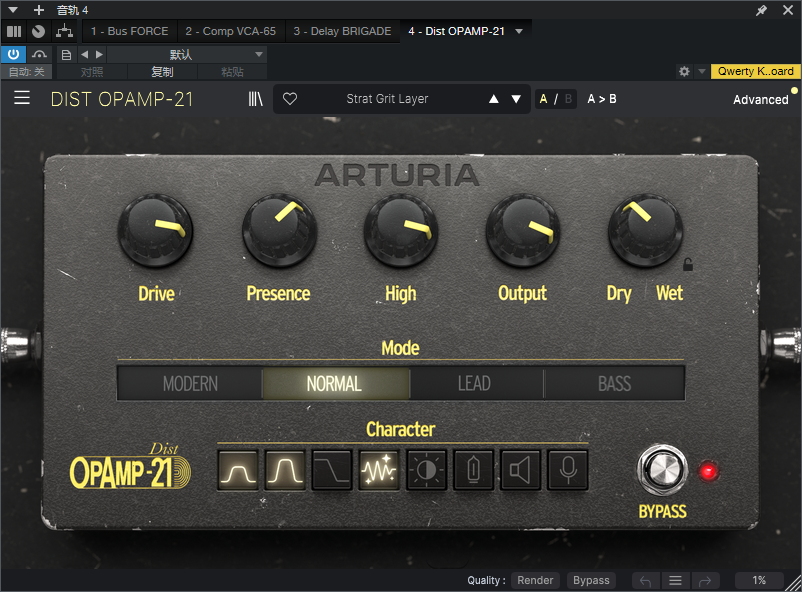Open the Advanced panel
This screenshot has width=802, height=592.
pyautogui.click(x=761, y=99)
